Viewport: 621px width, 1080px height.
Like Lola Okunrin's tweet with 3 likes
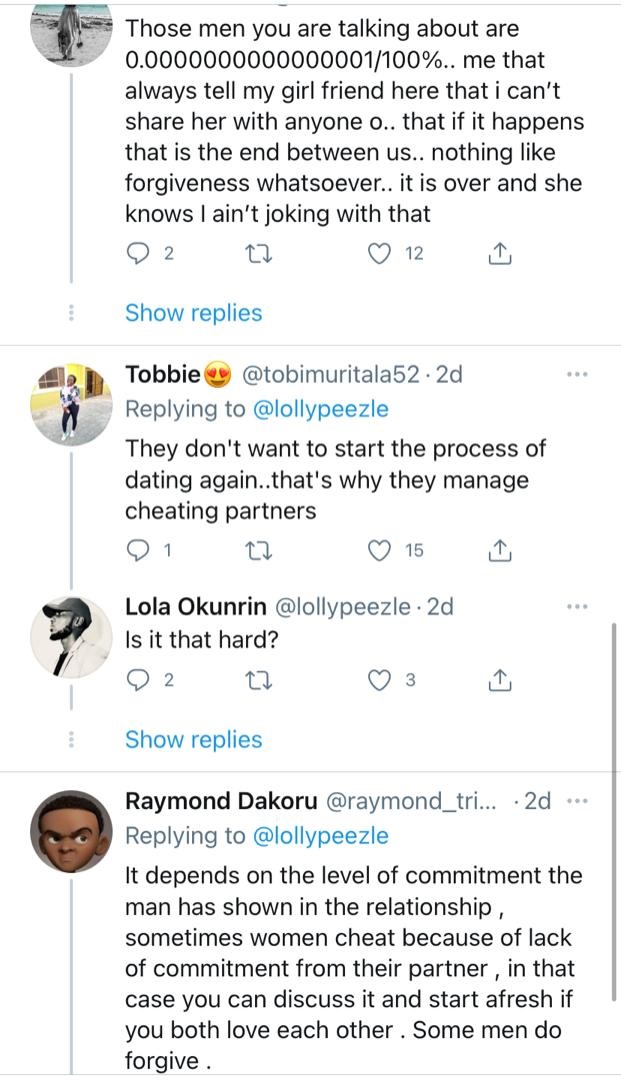tap(379, 681)
